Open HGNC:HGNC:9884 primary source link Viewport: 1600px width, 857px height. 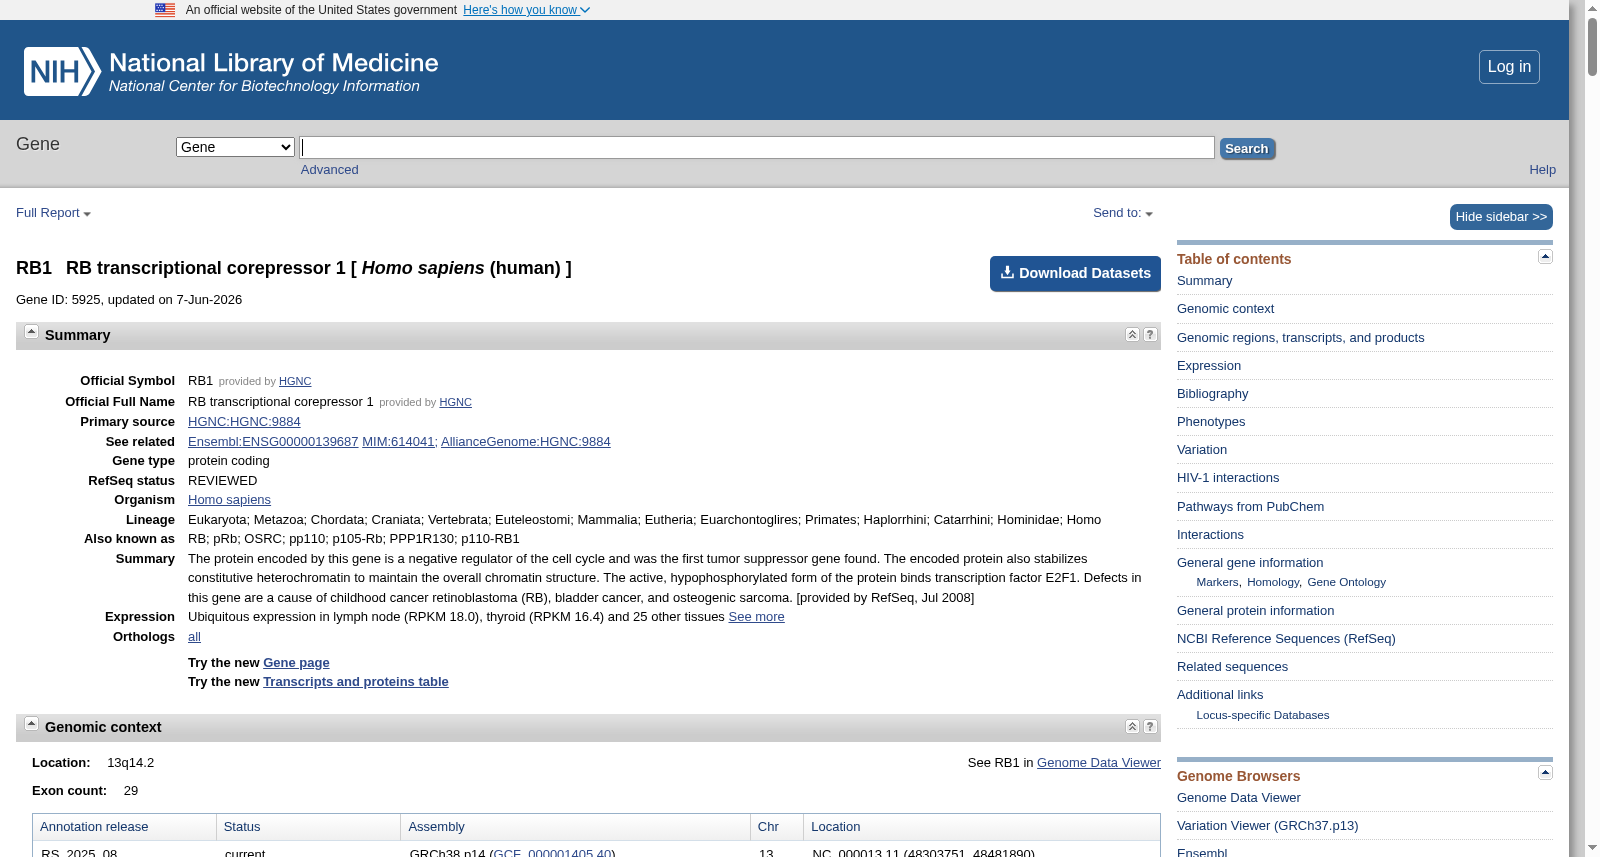click(x=244, y=422)
